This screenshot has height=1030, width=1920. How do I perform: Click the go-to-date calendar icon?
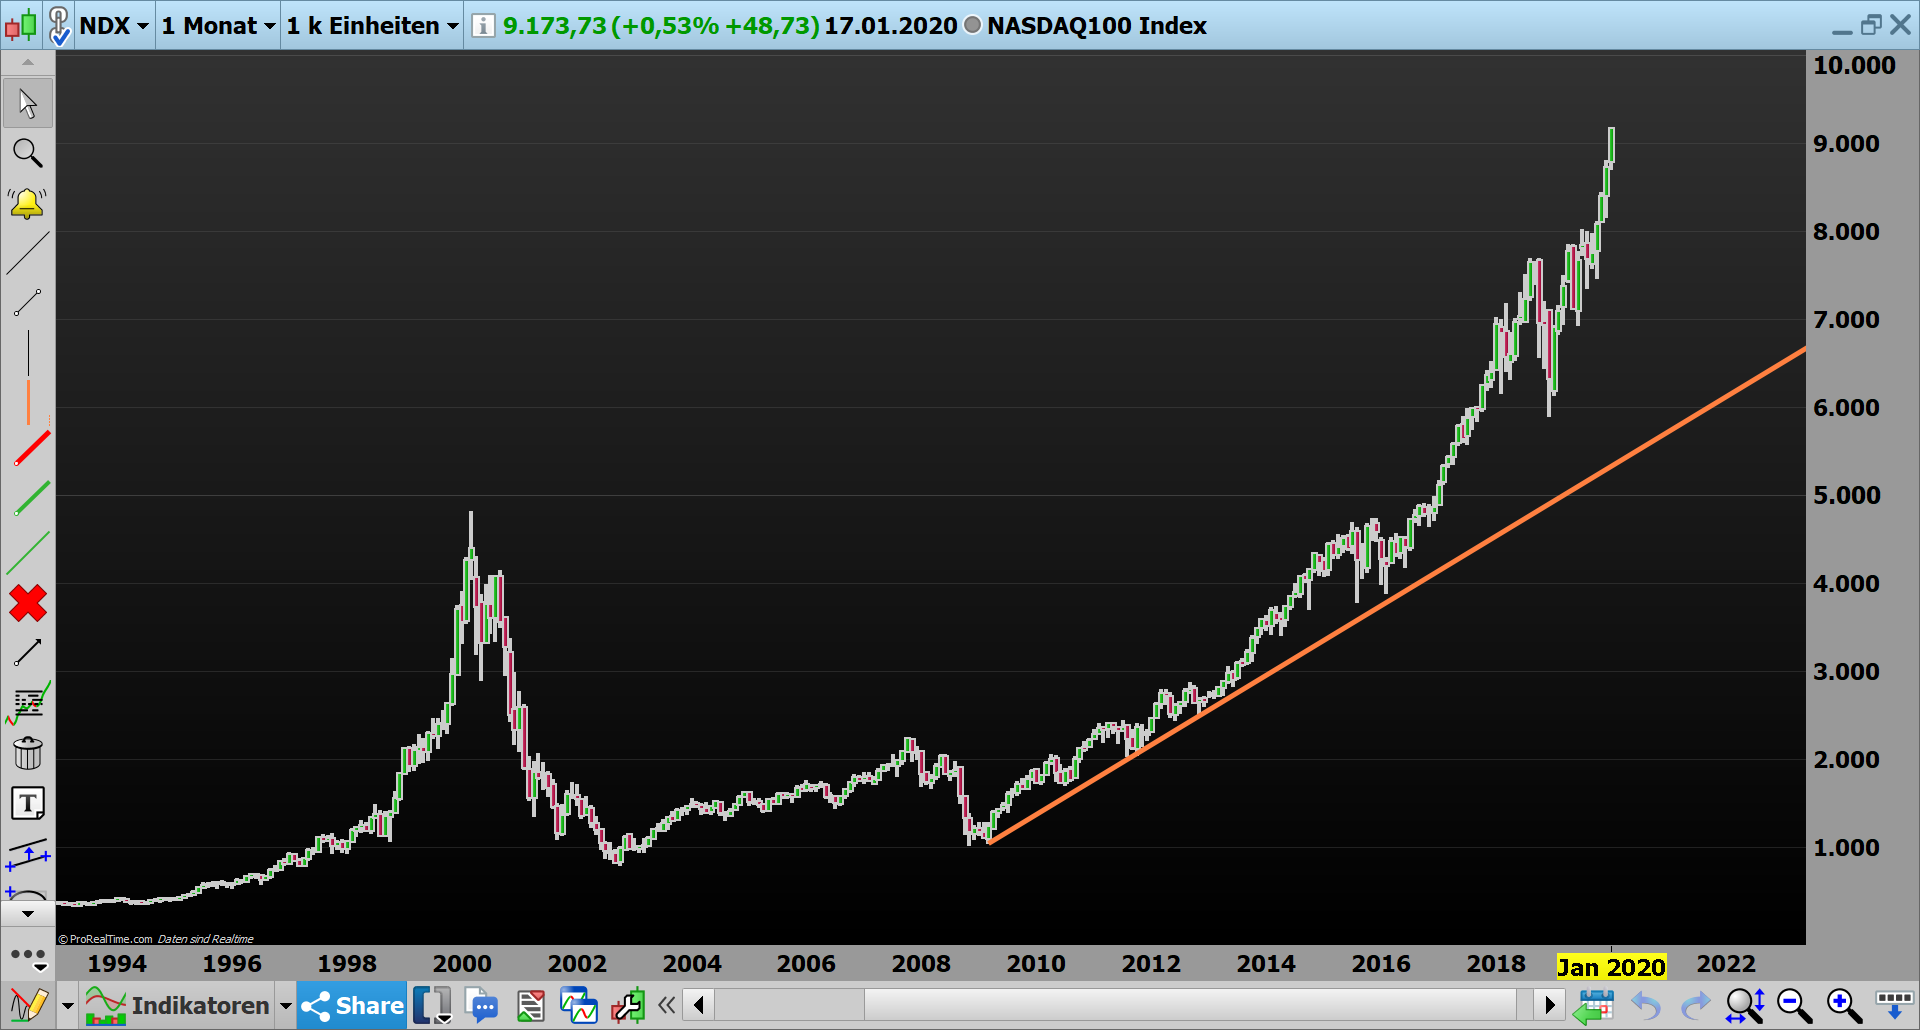(1597, 1005)
